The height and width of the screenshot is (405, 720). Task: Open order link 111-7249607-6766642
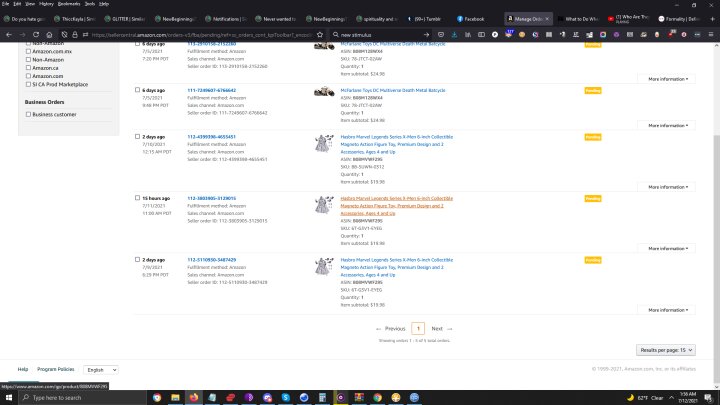point(212,90)
